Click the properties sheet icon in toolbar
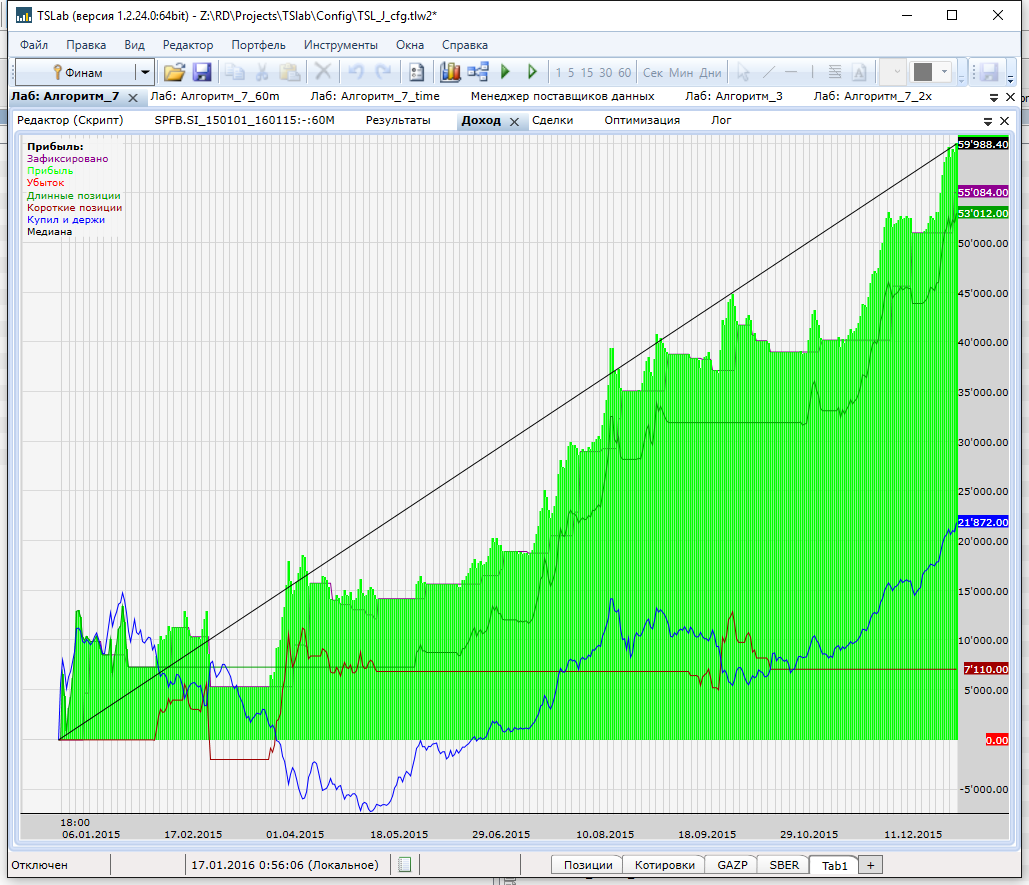The image size is (1029, 885). click(x=417, y=72)
